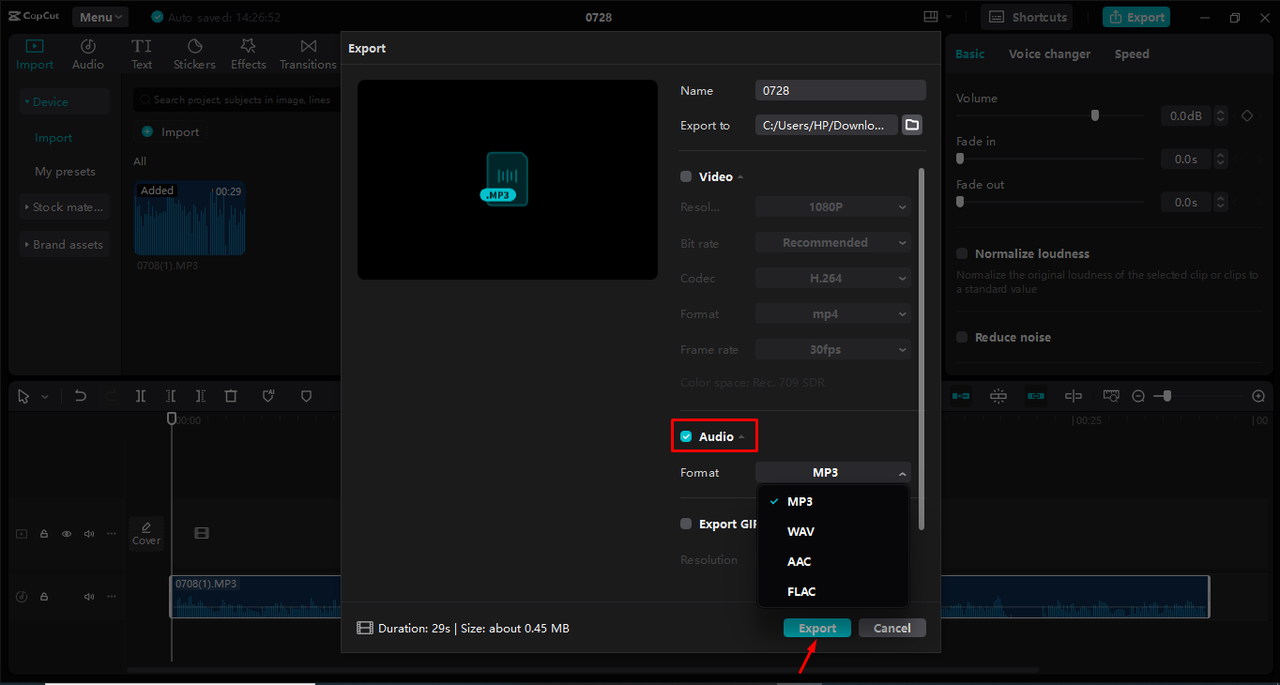Open My presets in the sidebar
1280x685 pixels.
point(65,171)
